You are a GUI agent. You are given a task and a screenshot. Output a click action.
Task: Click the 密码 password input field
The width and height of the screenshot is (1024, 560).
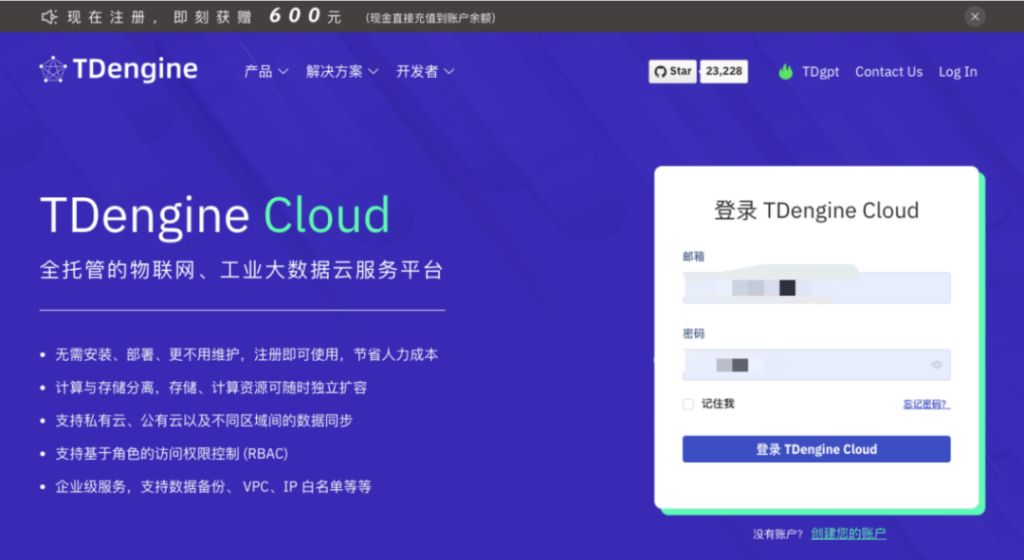click(816, 365)
